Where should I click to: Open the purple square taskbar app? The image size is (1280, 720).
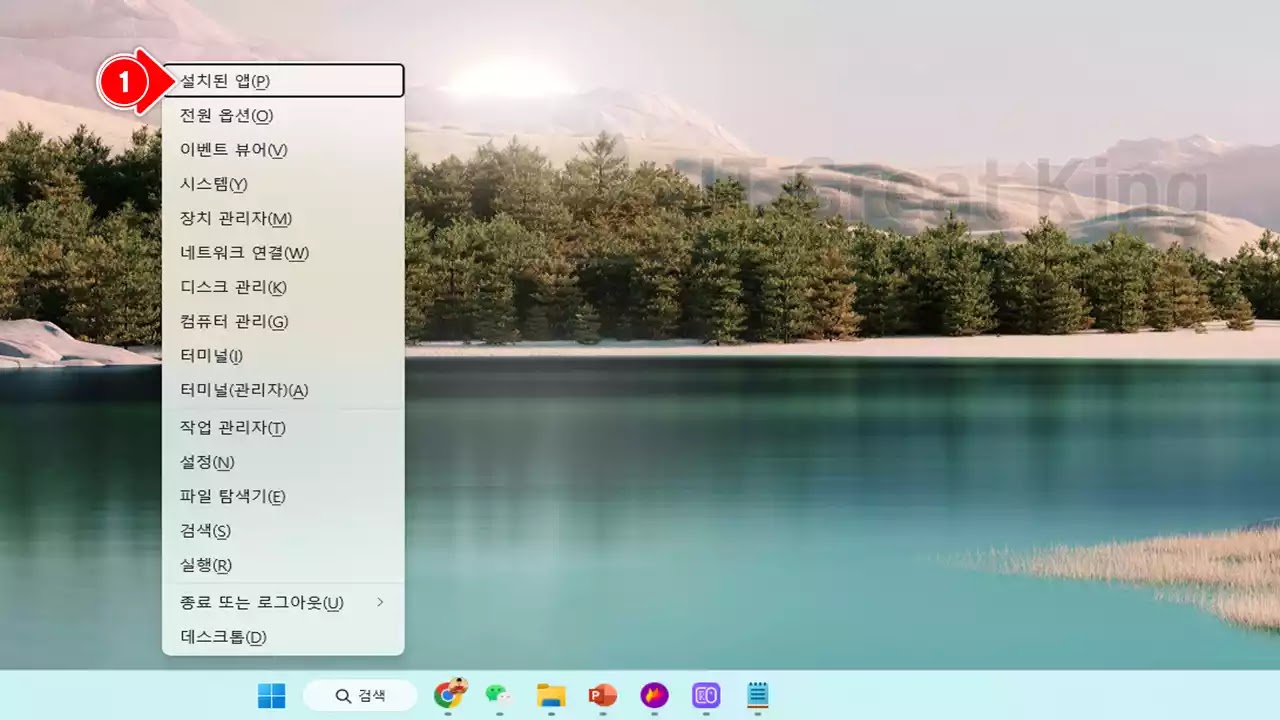(x=706, y=695)
